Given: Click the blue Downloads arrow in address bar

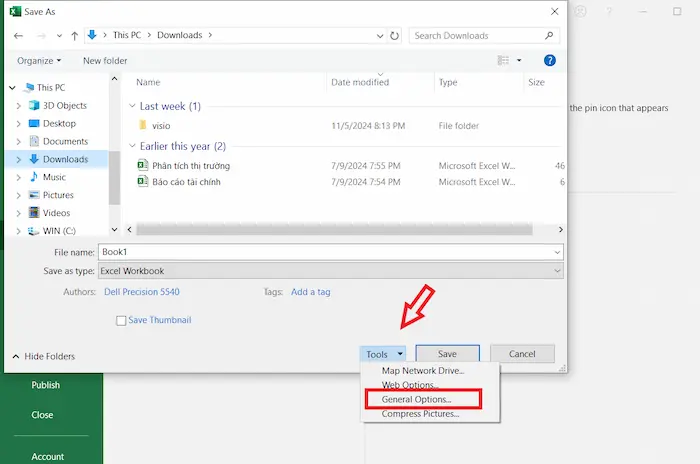Looking at the screenshot, I should pos(92,35).
